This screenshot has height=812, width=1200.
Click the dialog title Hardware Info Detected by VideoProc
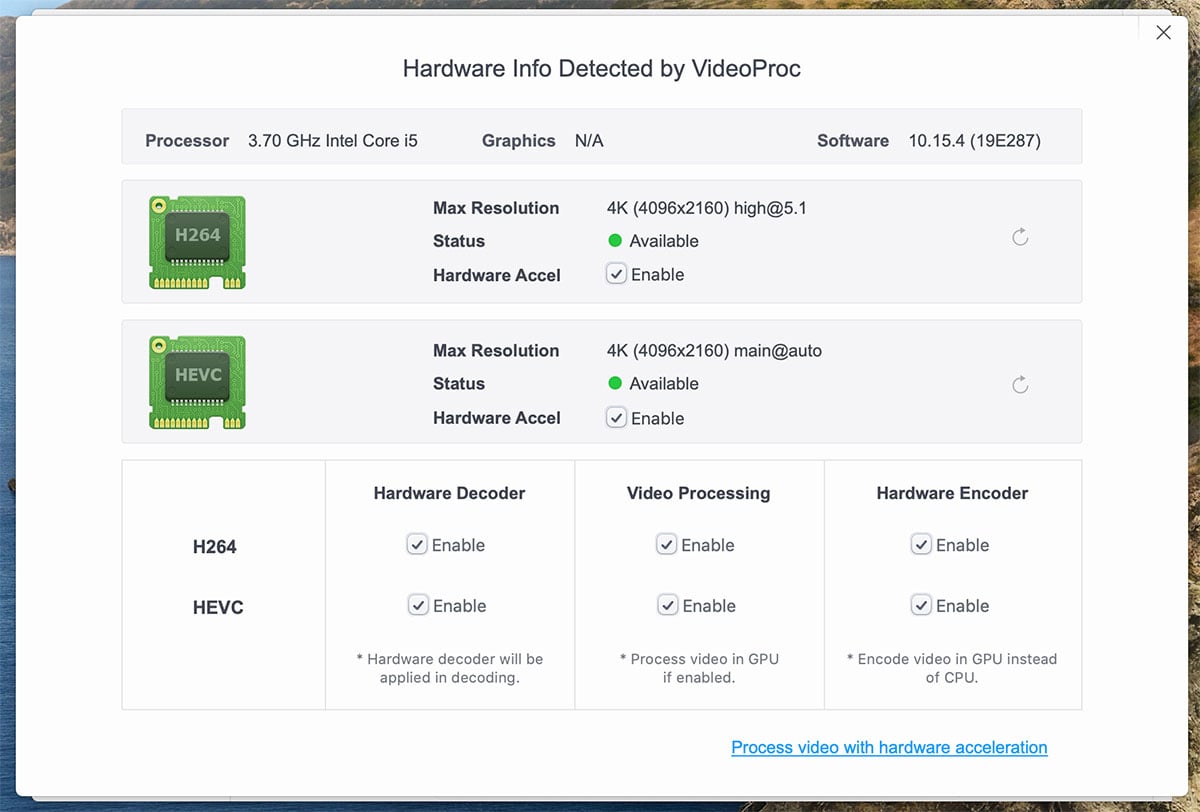pos(602,68)
